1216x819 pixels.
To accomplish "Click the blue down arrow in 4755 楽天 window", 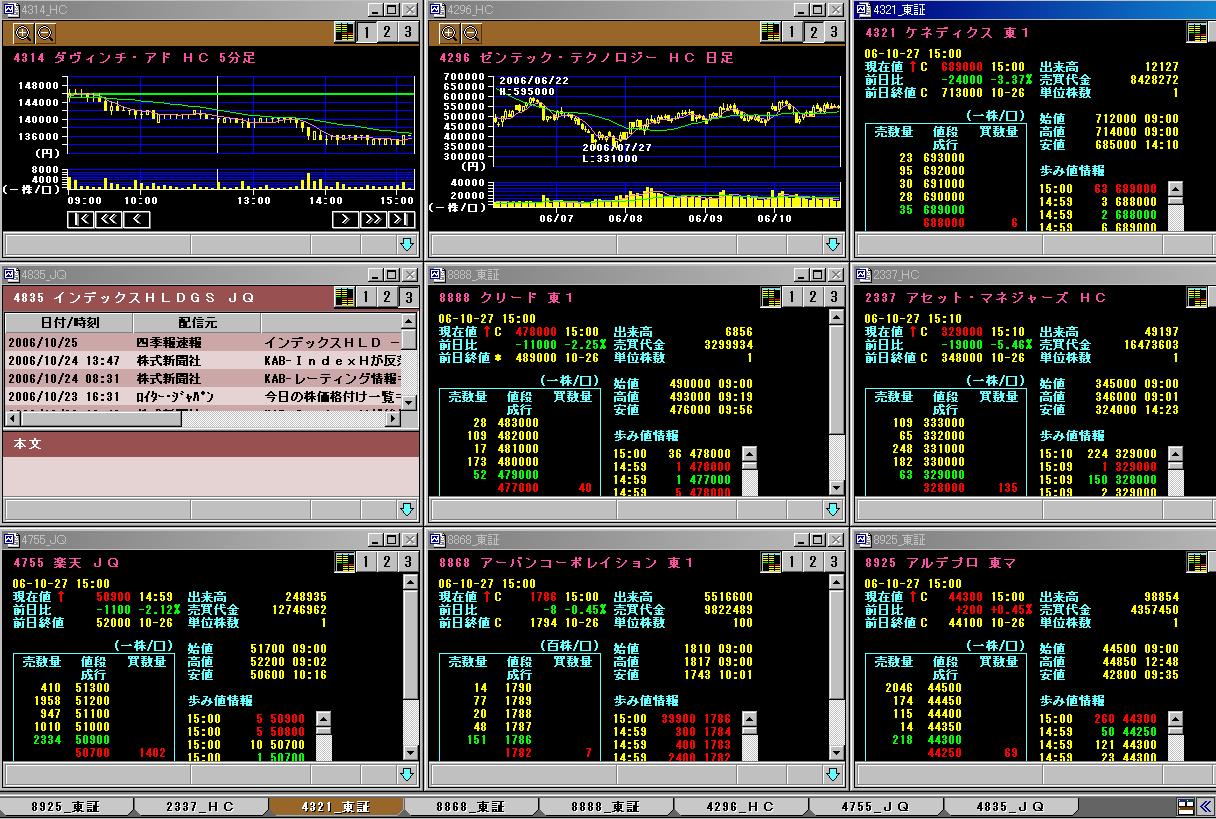I will (x=408, y=774).
